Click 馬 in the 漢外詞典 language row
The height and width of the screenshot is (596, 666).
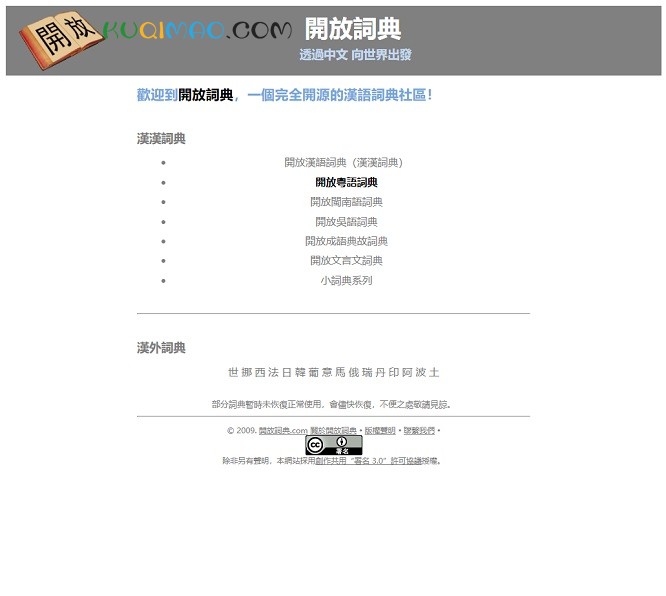coord(340,373)
